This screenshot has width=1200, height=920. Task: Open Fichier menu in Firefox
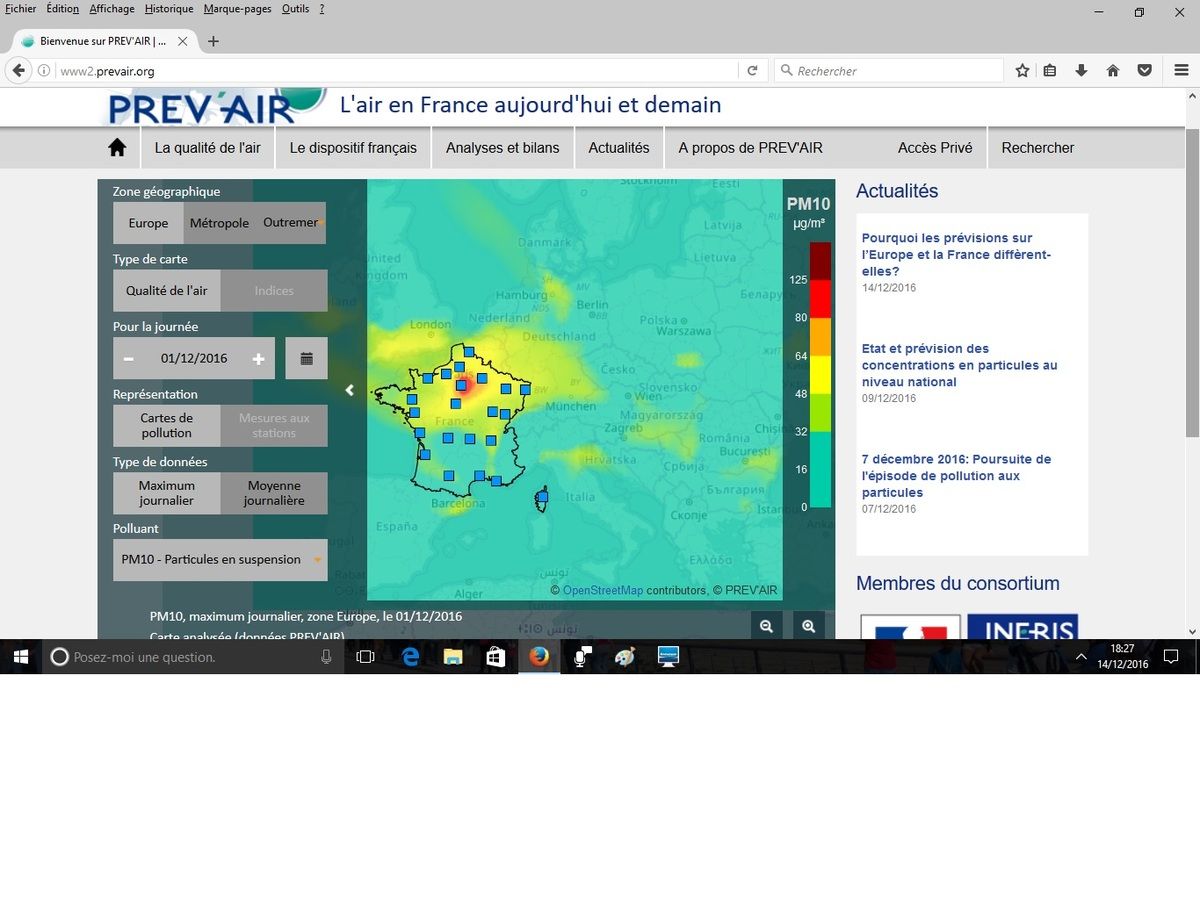click(x=21, y=9)
